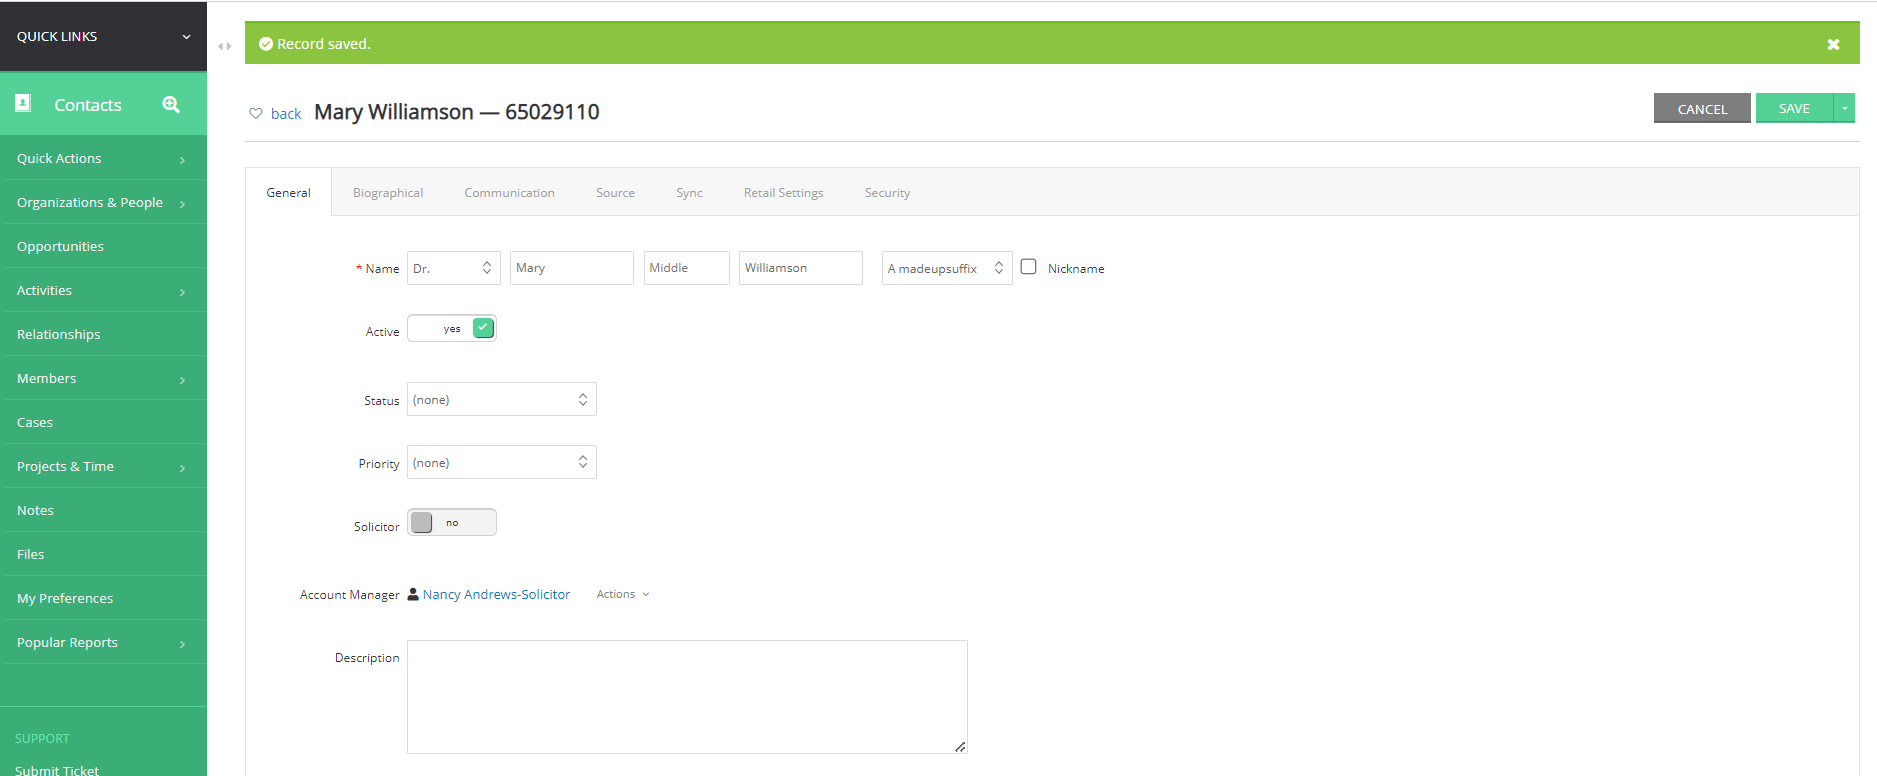The height and width of the screenshot is (776, 1877).
Task: Click the sidebar collapse arrows handle
Action: point(225,46)
